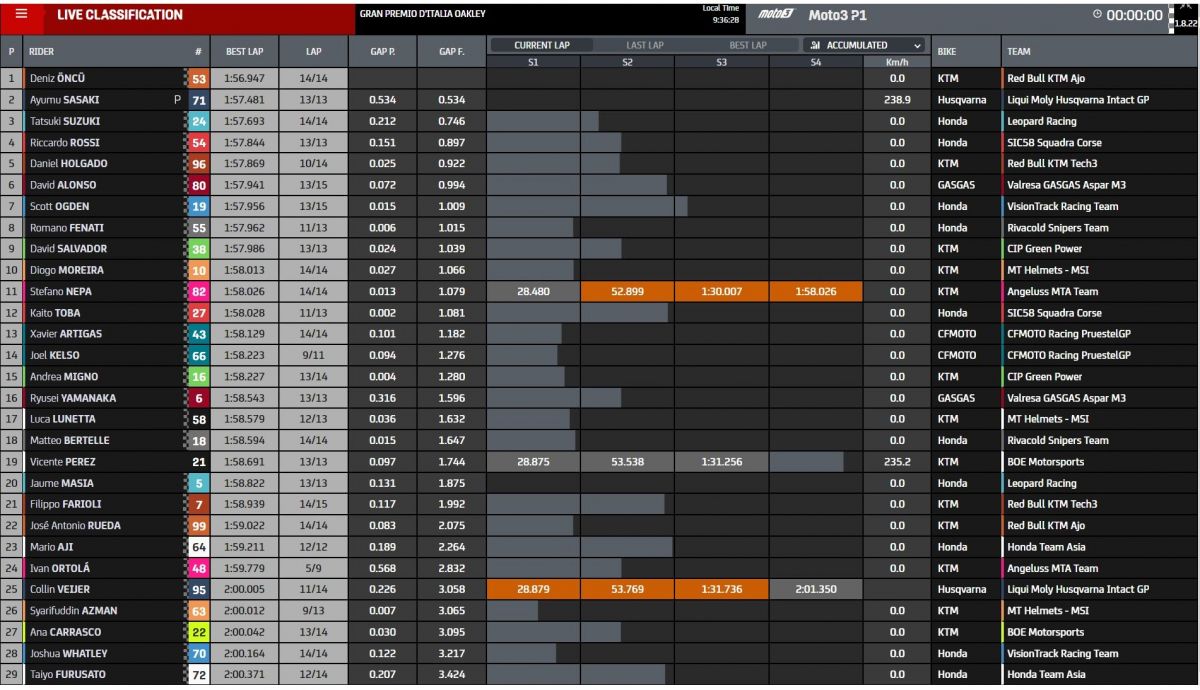Image resolution: width=1200 pixels, height=690 pixels.
Task: Select rider Syarifuddin AZMAN
Action: coord(73,611)
